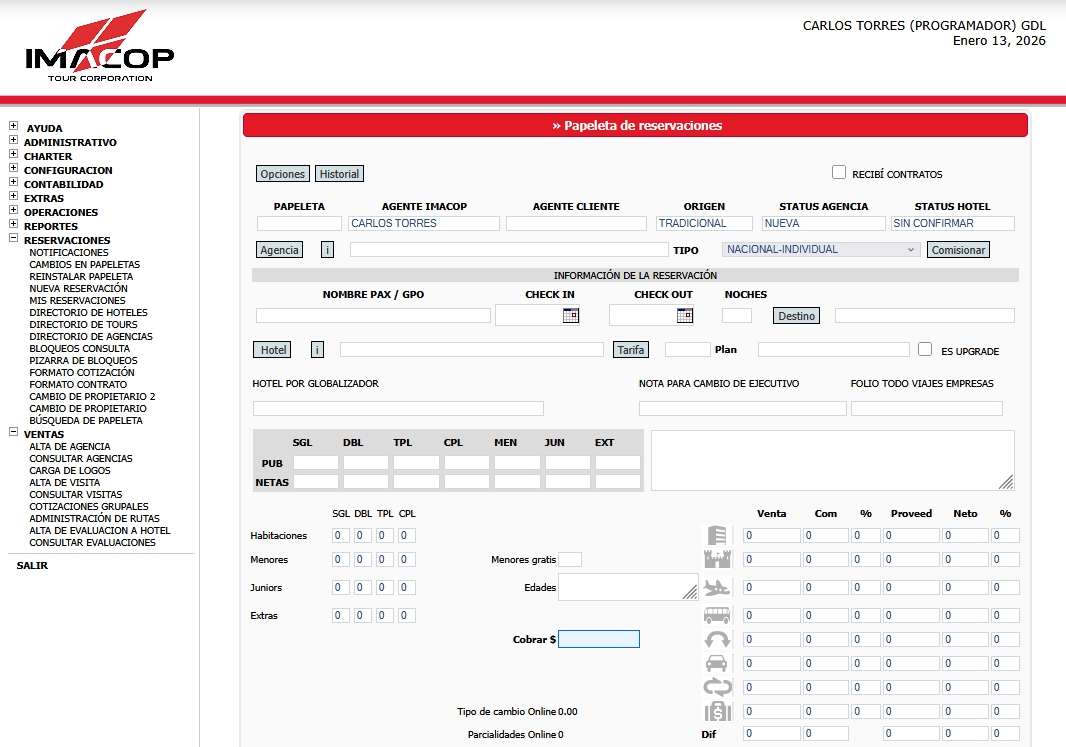Screen dimensions: 1066x747
Task: Open the Check In calendar picker
Action: pos(570,315)
